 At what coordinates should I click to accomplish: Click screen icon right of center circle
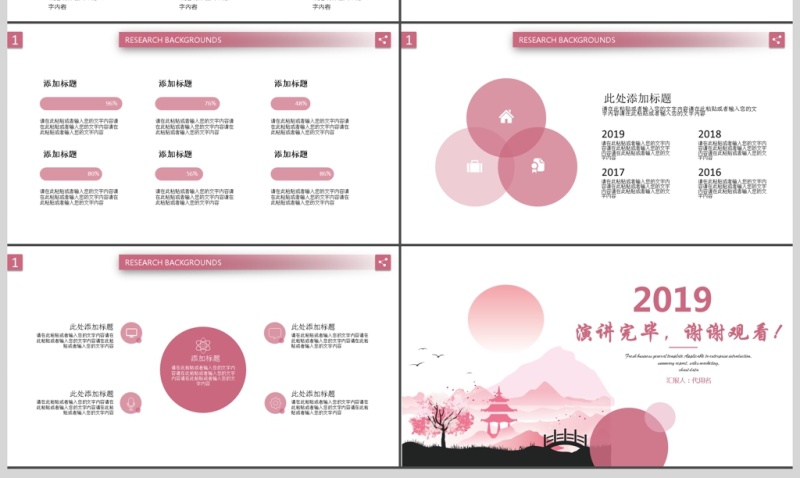(x=275, y=333)
